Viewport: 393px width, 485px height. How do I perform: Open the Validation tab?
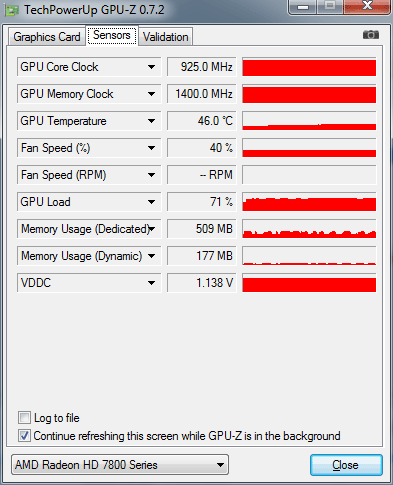tap(165, 37)
